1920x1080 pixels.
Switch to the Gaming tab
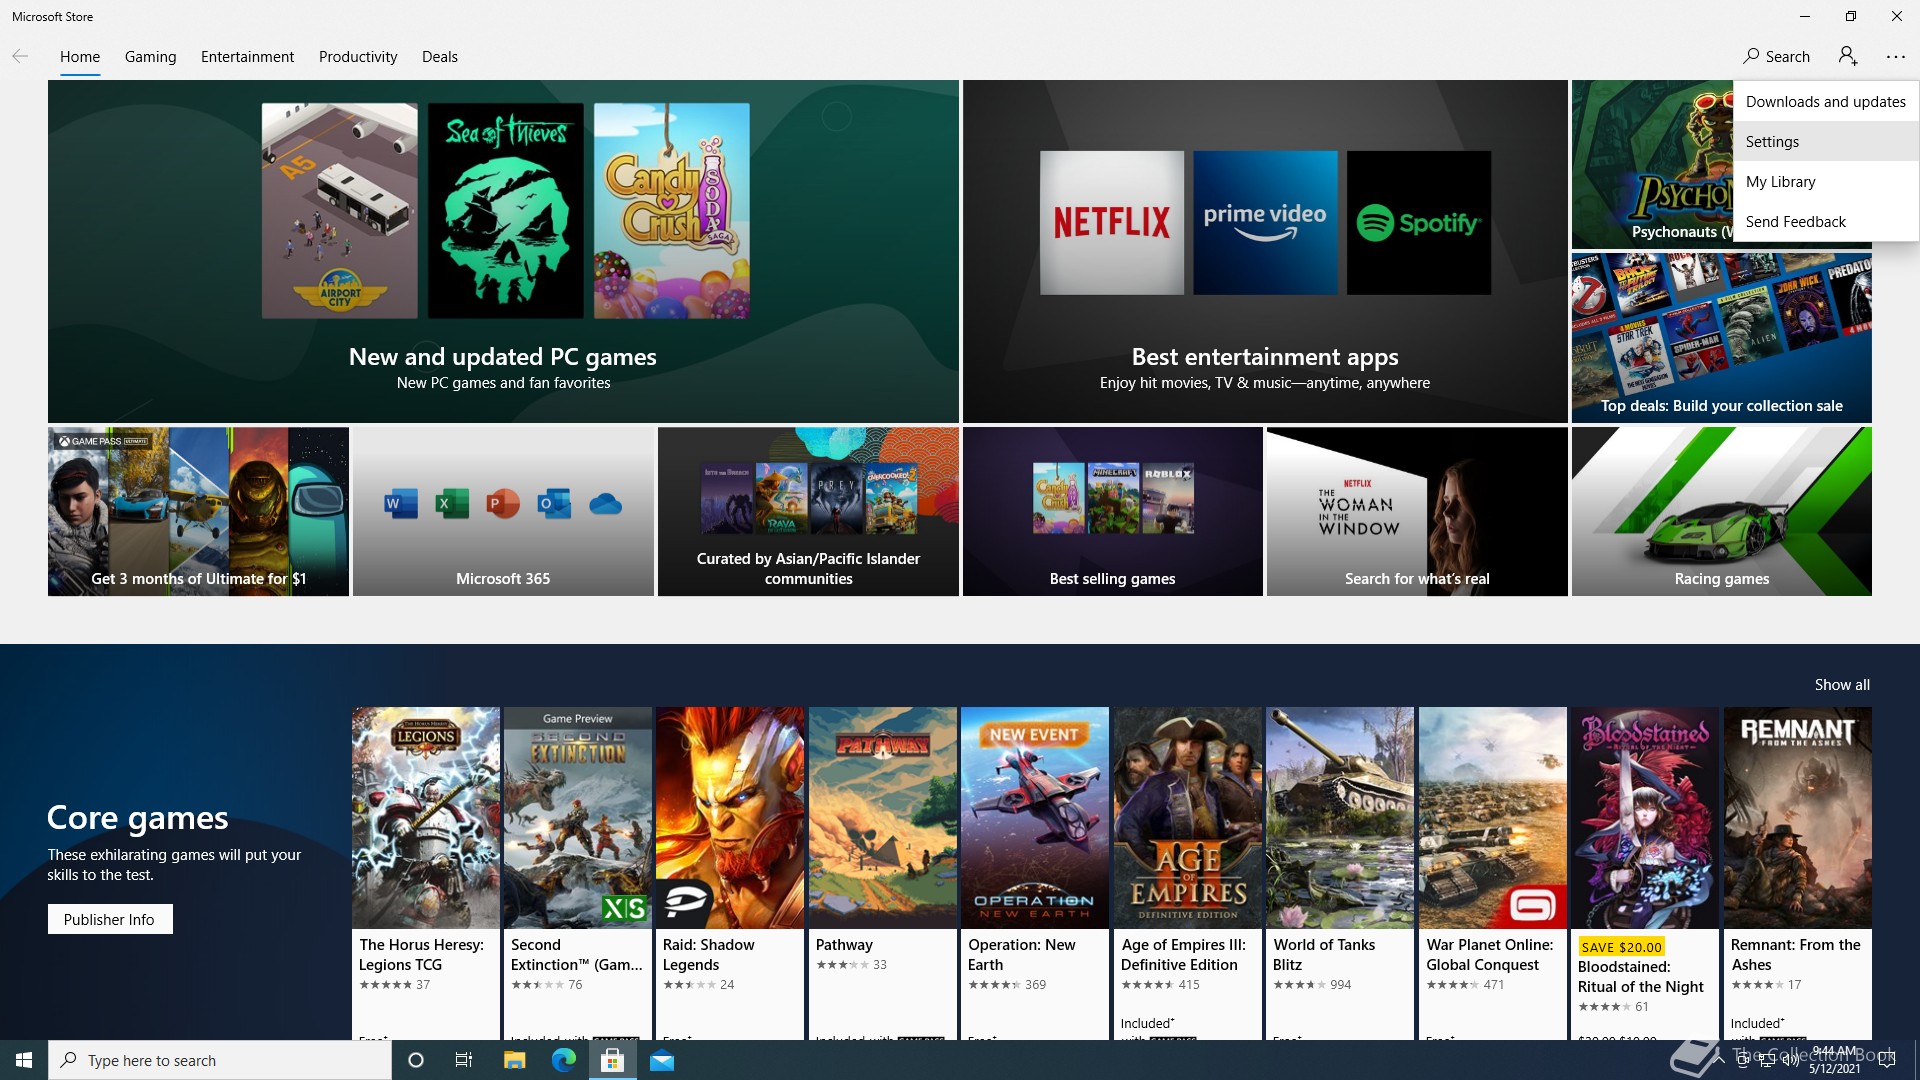150,56
